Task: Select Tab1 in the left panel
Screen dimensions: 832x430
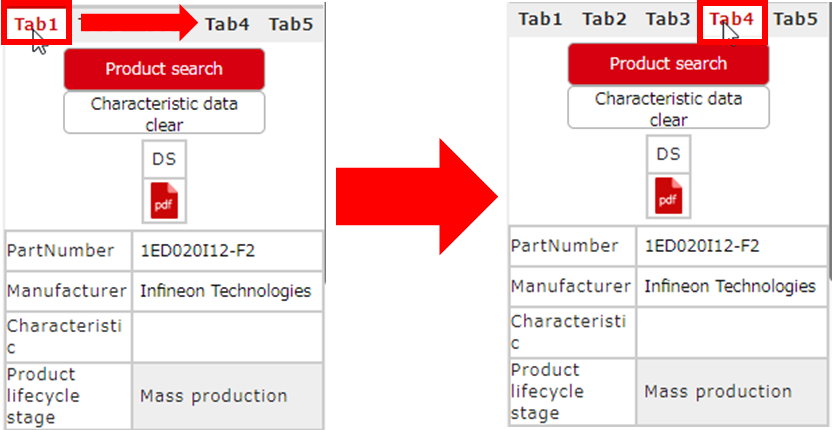Action: coord(35,23)
